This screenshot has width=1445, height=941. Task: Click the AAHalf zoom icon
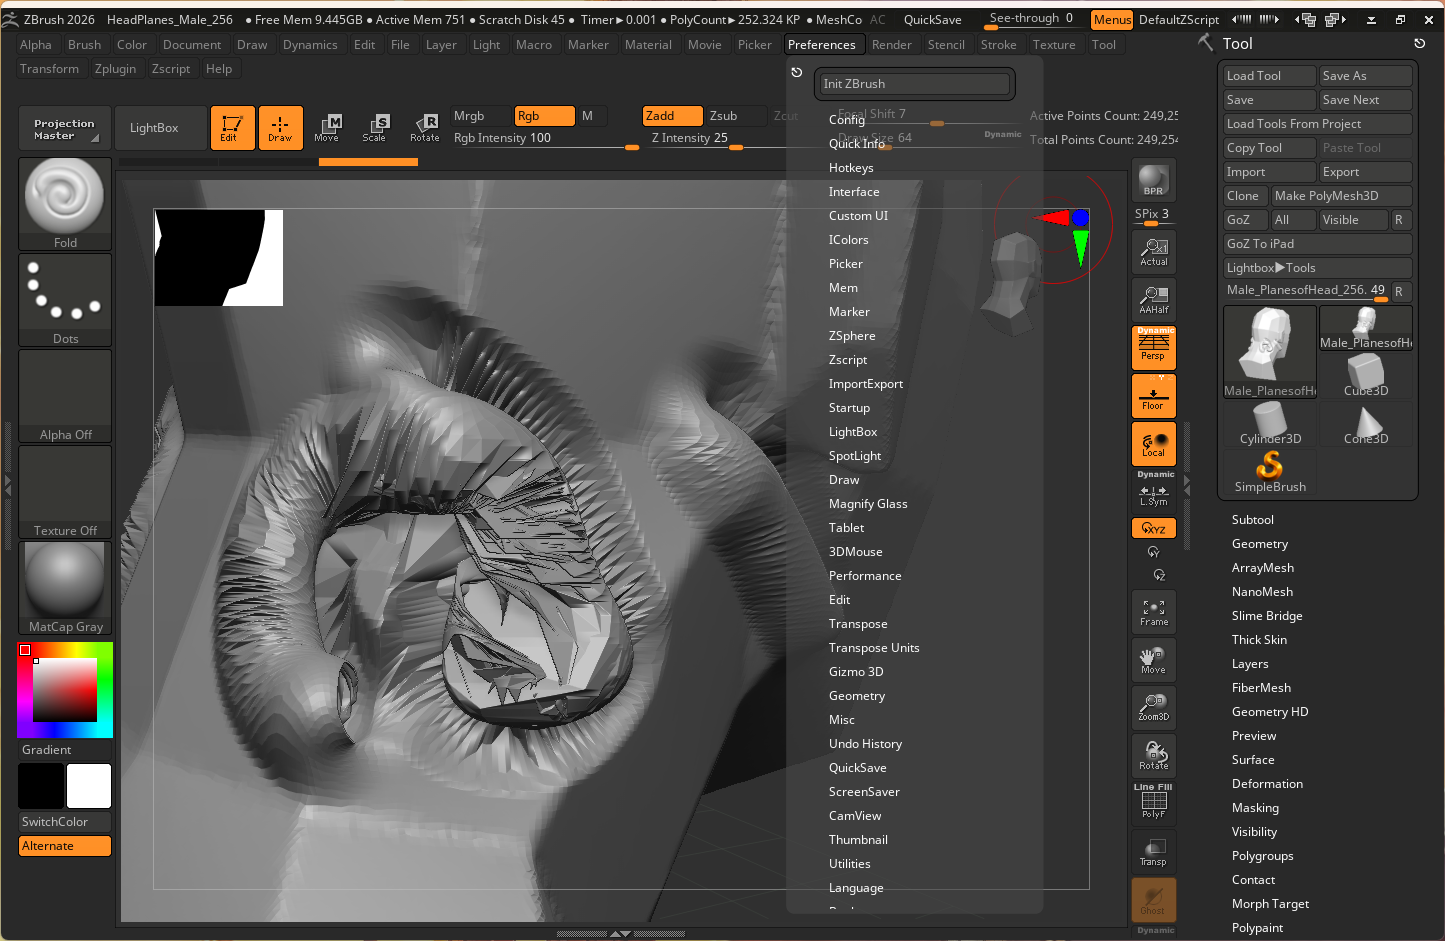pyautogui.click(x=1154, y=299)
